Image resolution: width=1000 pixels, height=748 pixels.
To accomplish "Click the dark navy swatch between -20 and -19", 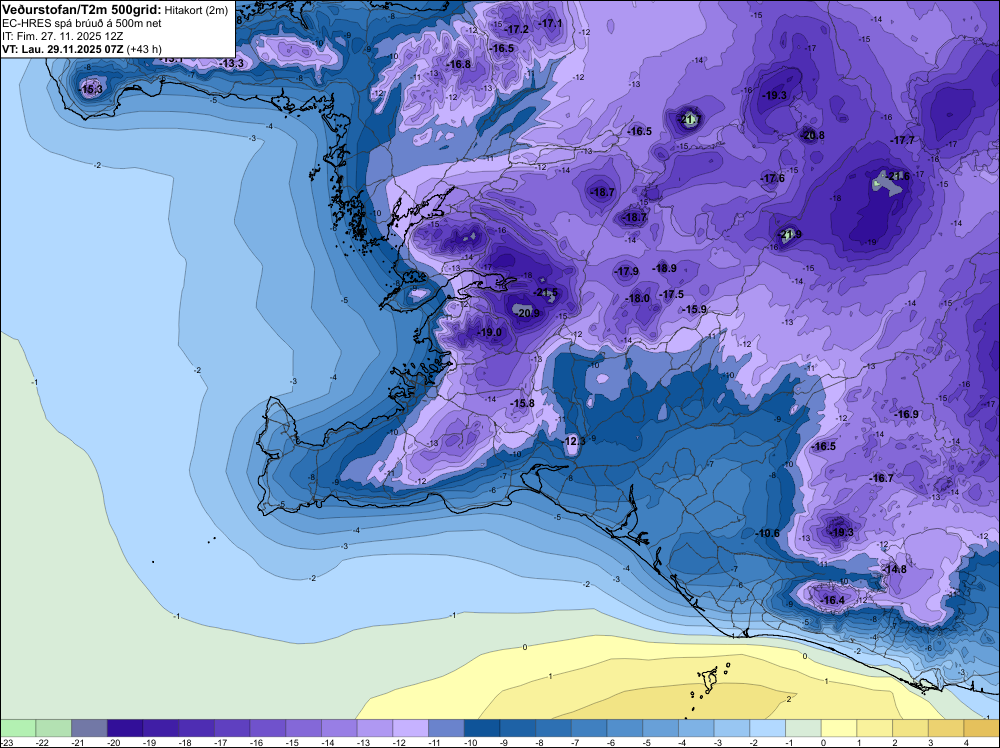I will (x=125, y=728).
